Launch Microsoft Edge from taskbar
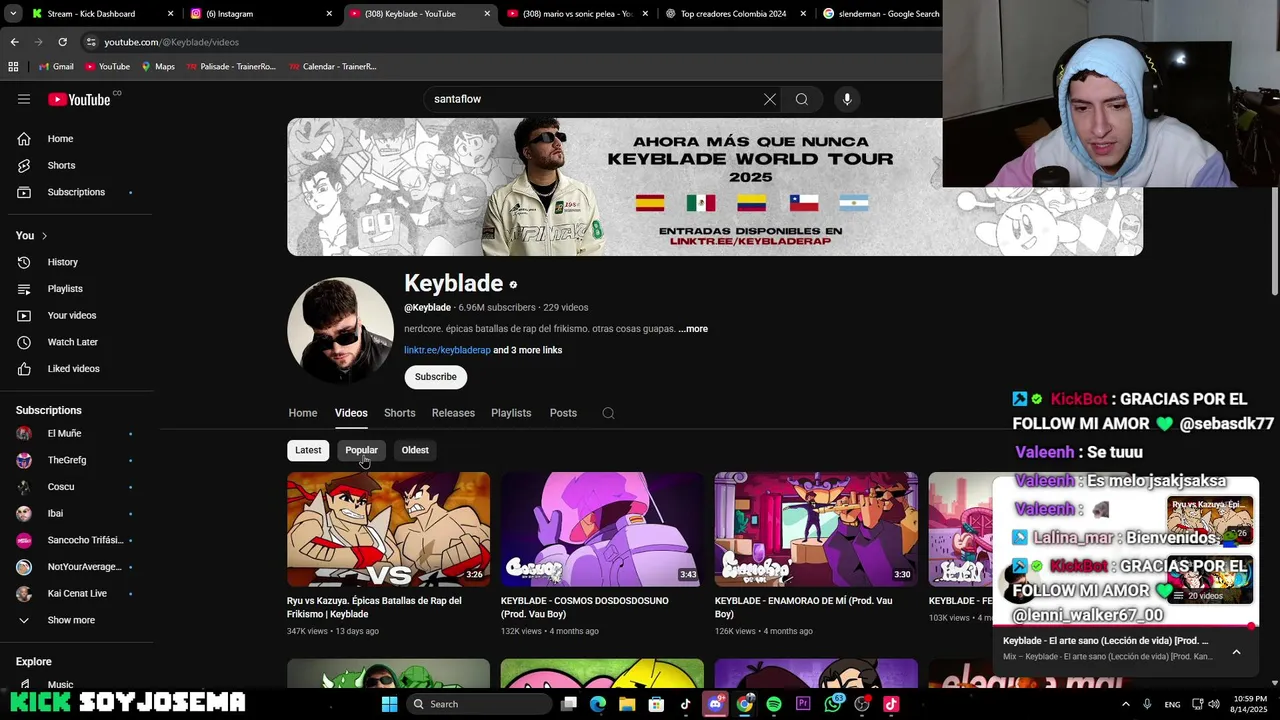 [598, 704]
